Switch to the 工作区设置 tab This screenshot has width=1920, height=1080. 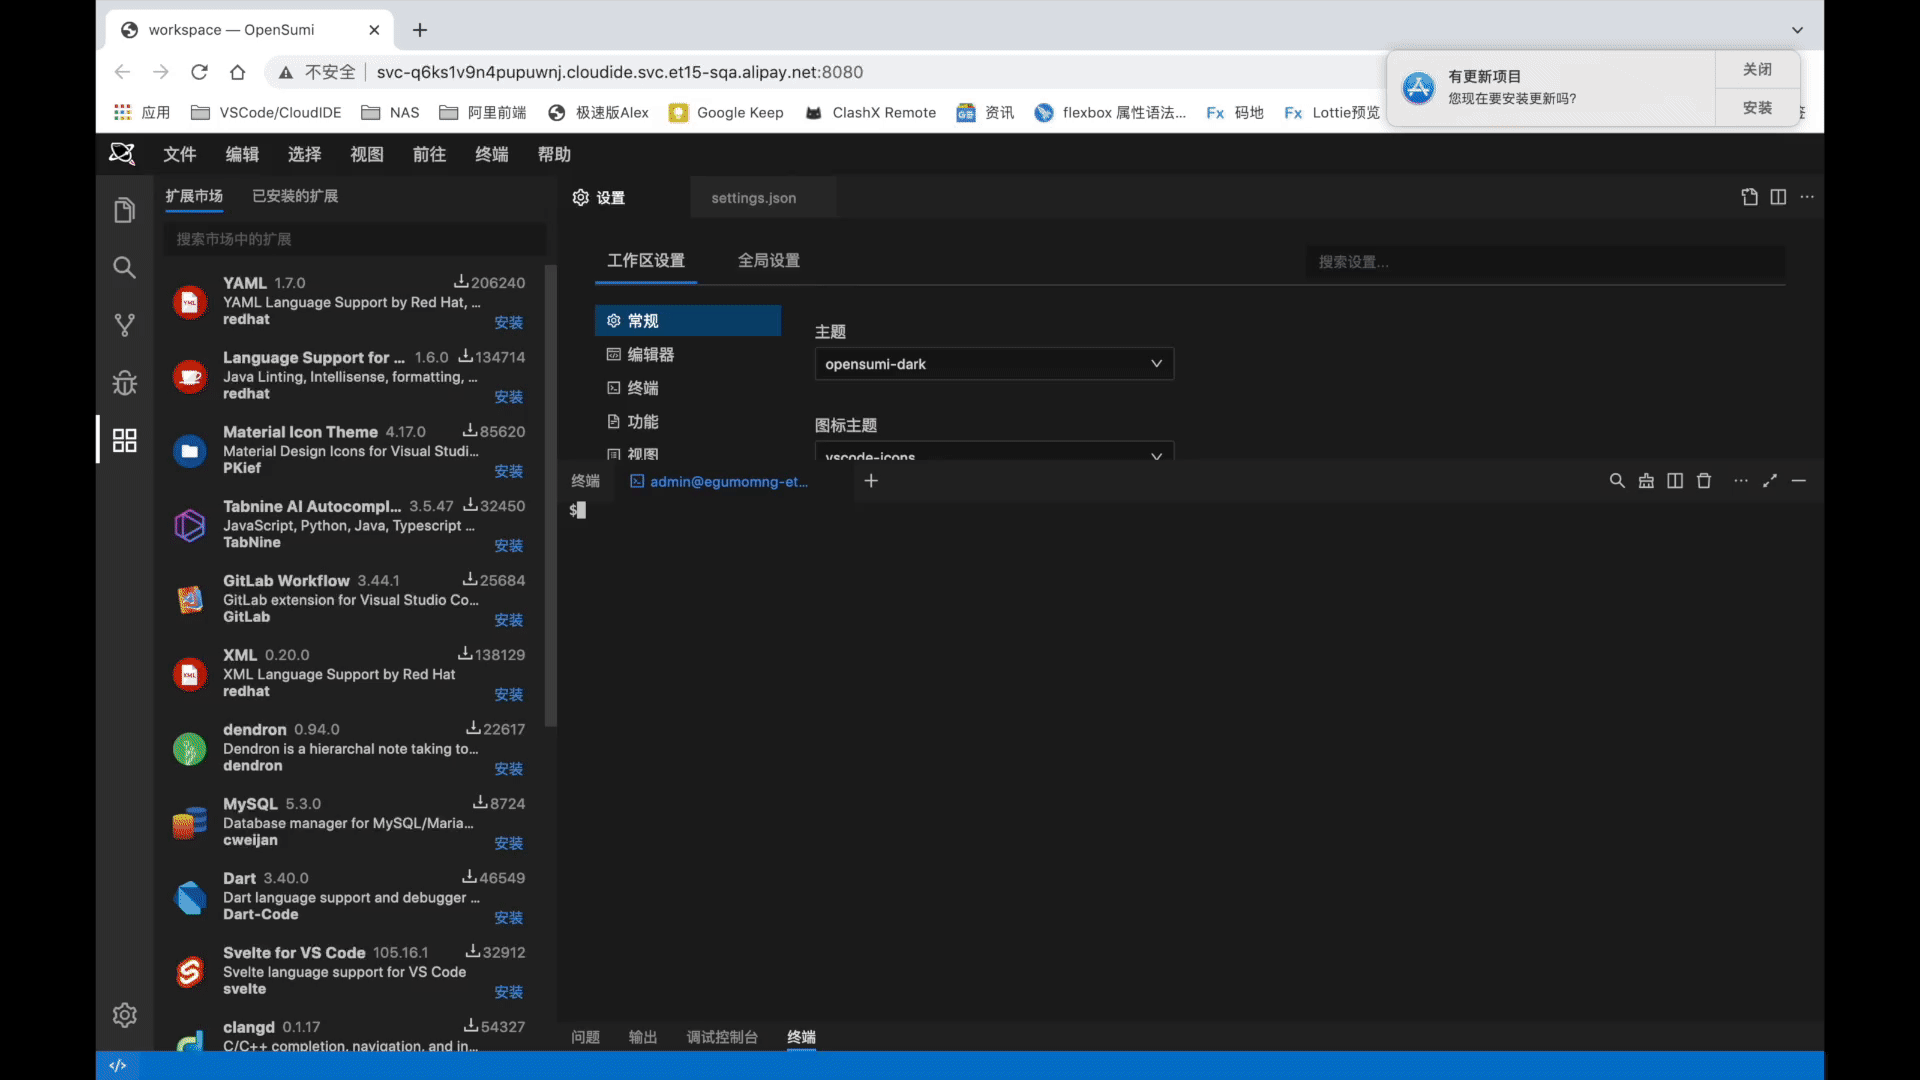[x=646, y=261]
